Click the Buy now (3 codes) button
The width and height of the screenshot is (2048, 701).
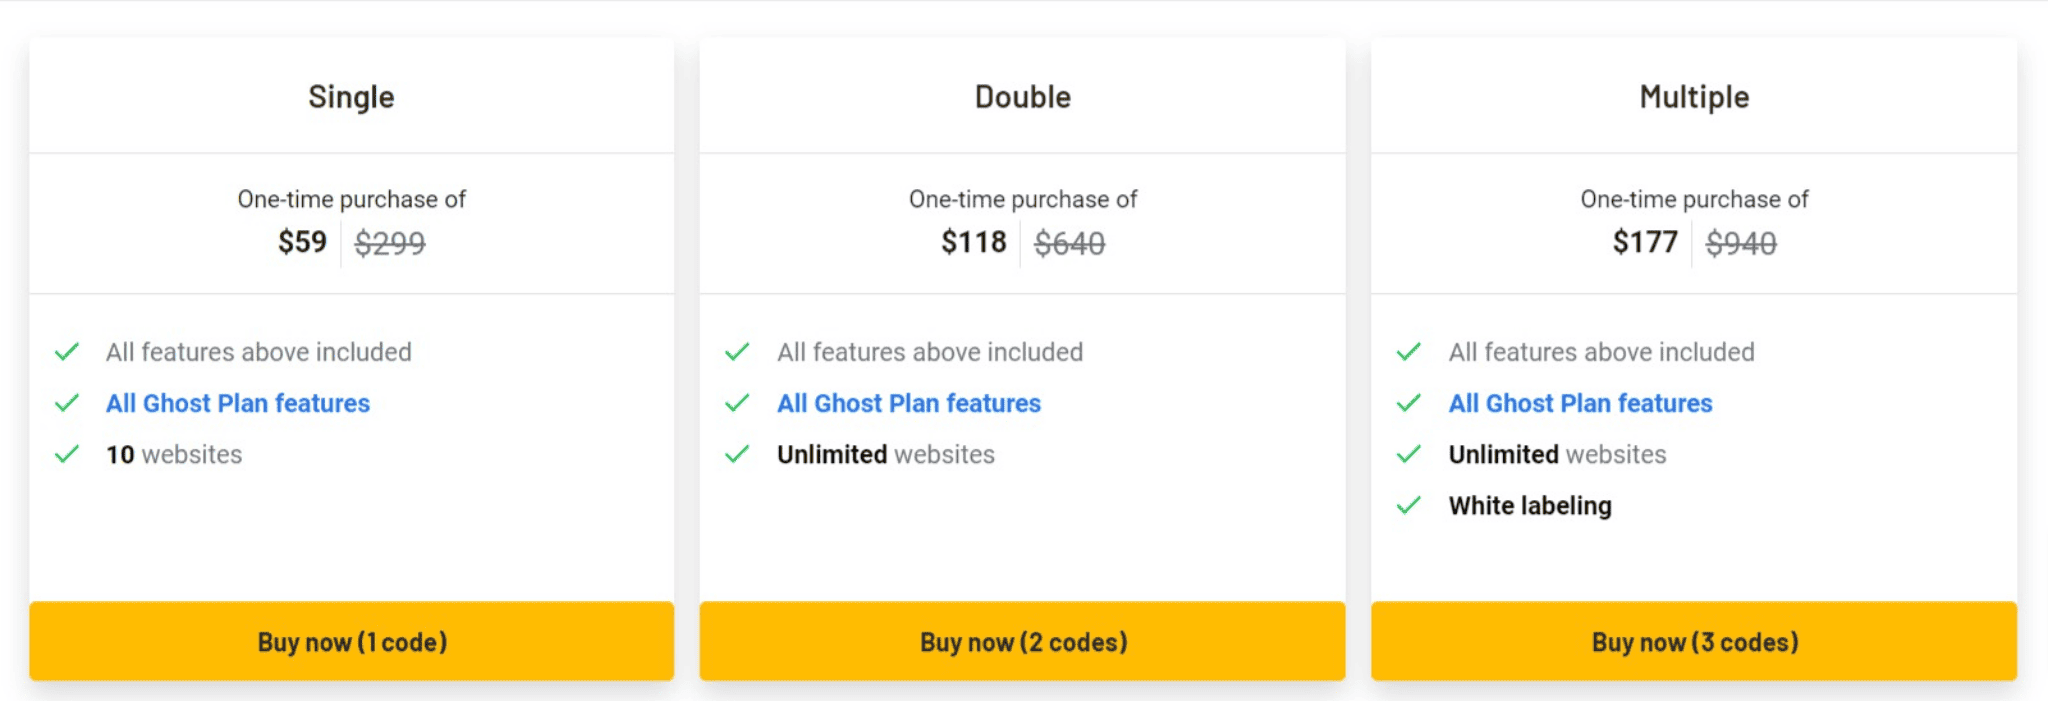(1694, 641)
